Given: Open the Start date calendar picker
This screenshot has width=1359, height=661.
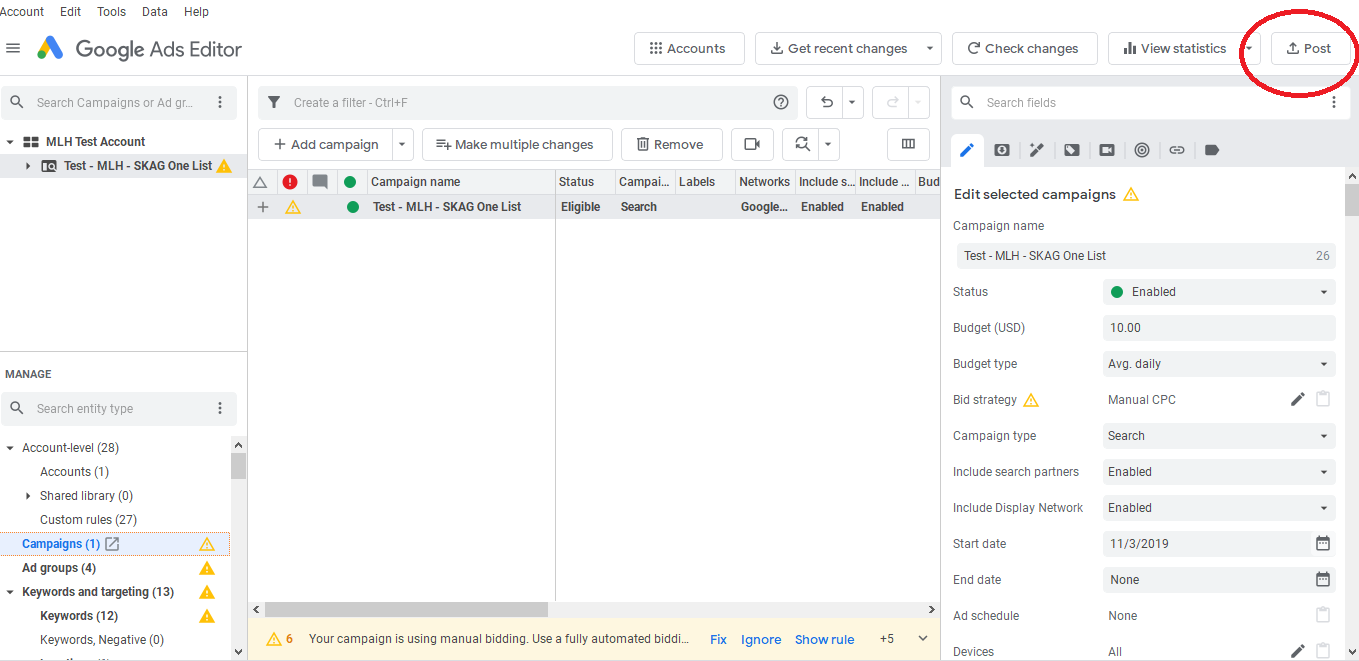Looking at the screenshot, I should [x=1323, y=543].
